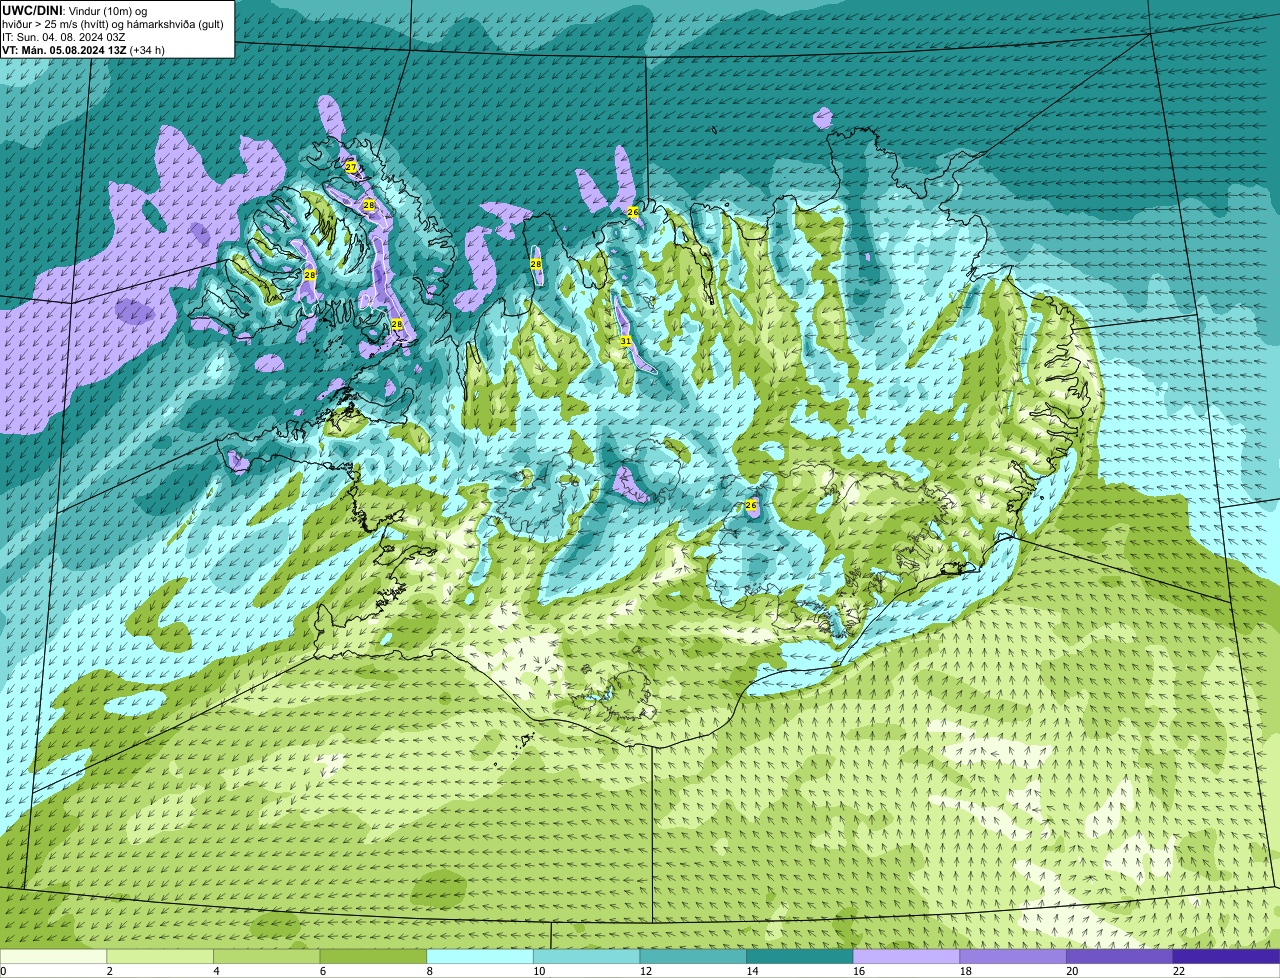Image resolution: width=1280 pixels, height=978 pixels.
Task: Click the legend scale label '2'
Action: click(x=109, y=971)
